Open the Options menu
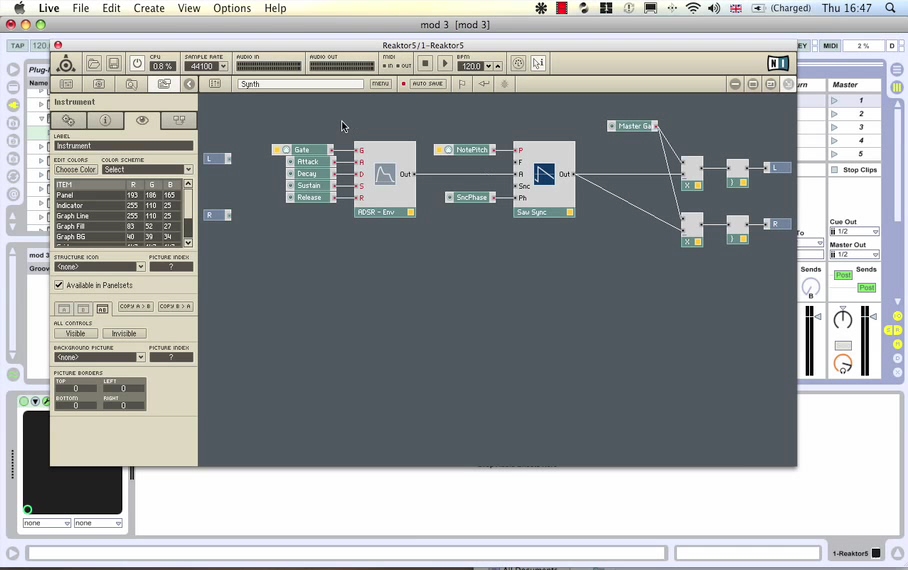Image resolution: width=908 pixels, height=570 pixels. (x=232, y=8)
